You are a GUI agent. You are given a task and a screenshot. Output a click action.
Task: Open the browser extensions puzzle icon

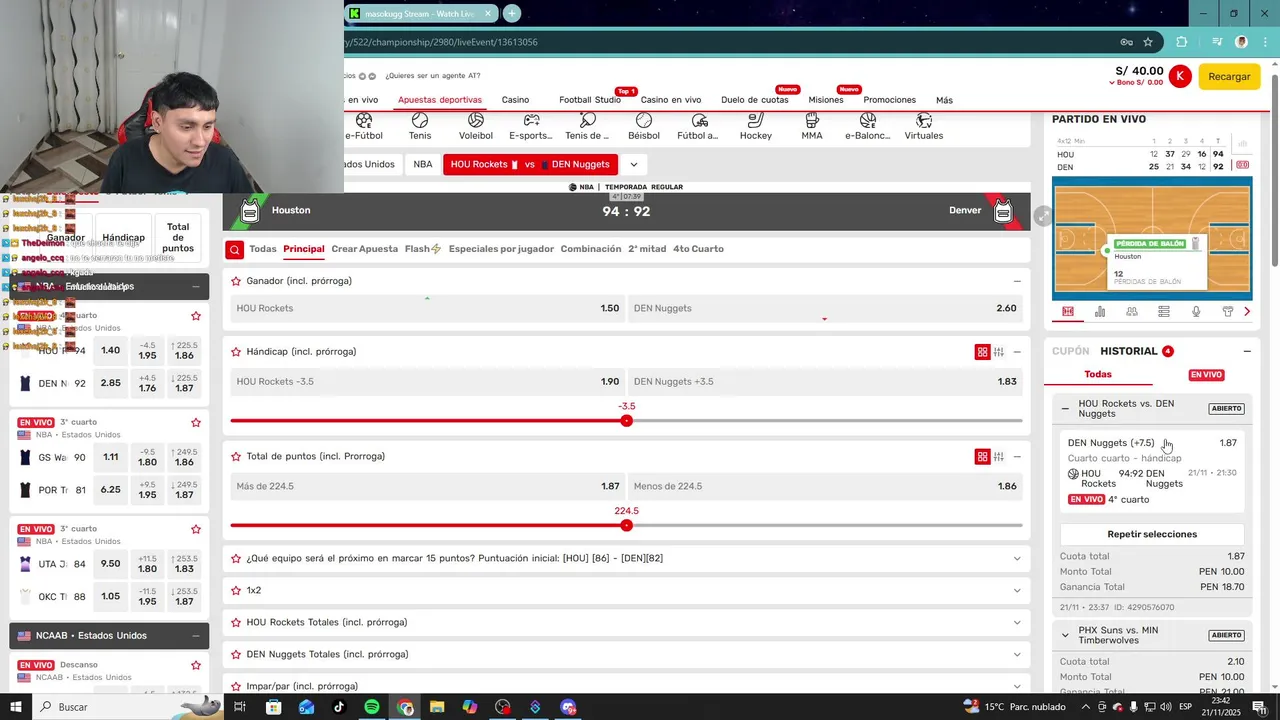pos(1182,42)
